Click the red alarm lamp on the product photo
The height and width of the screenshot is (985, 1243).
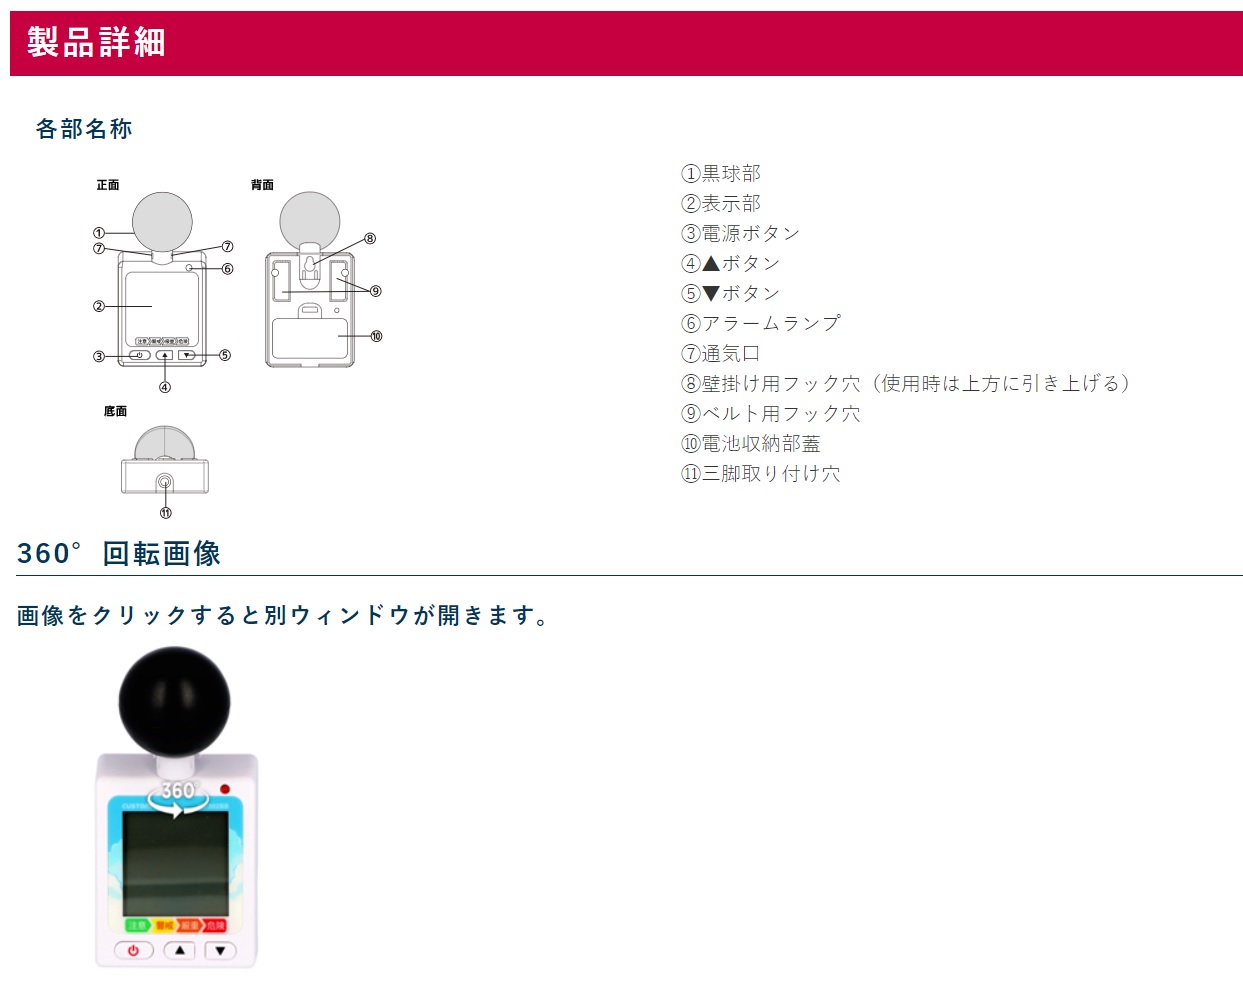pyautogui.click(x=225, y=789)
